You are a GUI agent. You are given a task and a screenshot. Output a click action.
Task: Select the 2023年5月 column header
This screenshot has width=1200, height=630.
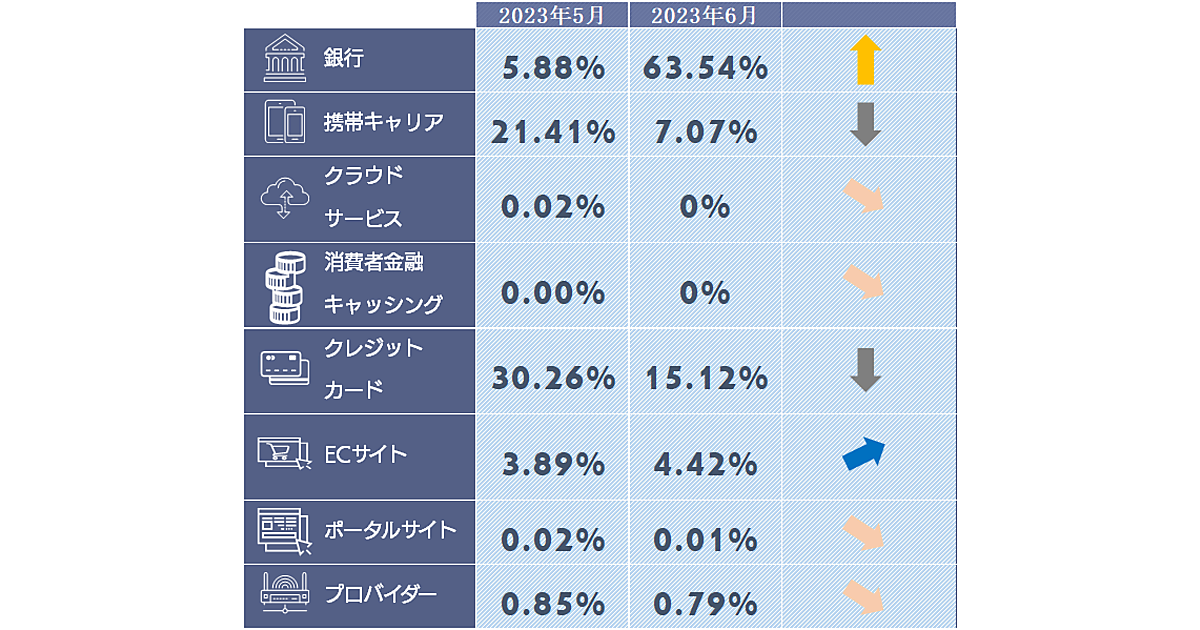(552, 15)
